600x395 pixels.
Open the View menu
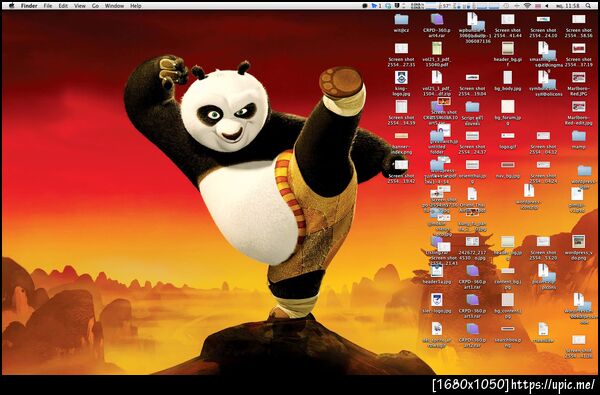coord(80,6)
